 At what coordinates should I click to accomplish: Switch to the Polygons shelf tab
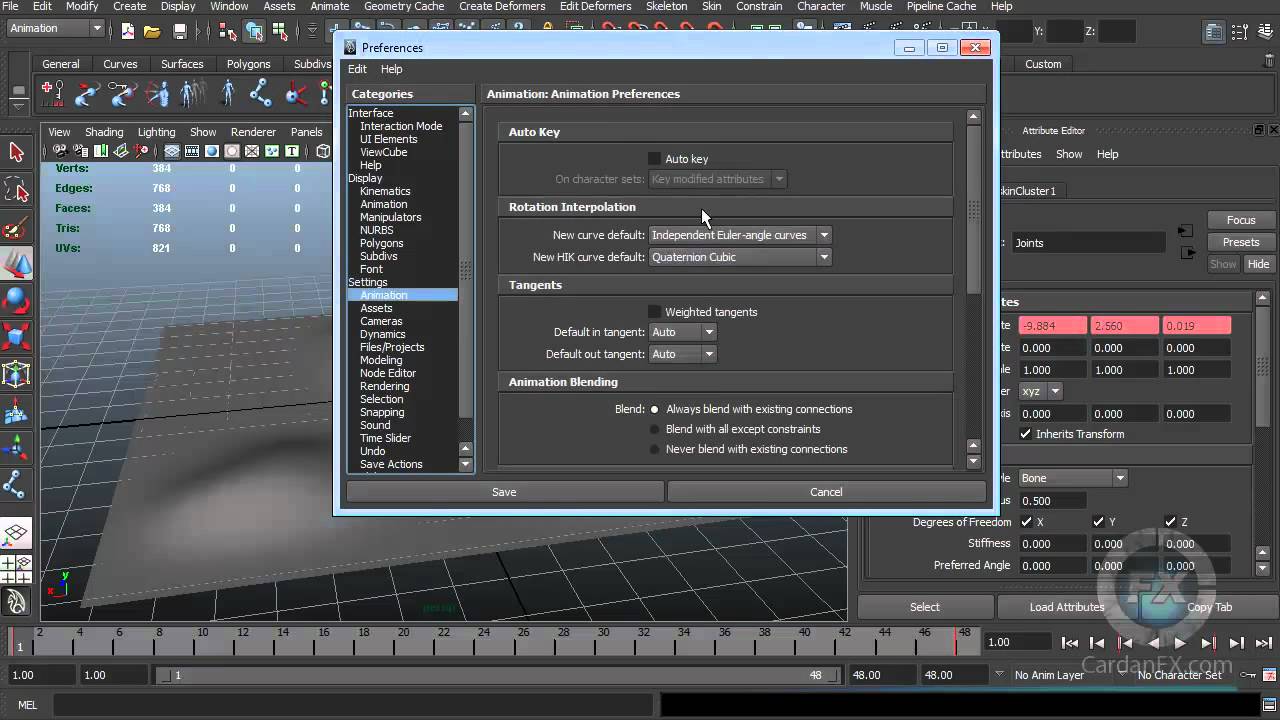(248, 64)
